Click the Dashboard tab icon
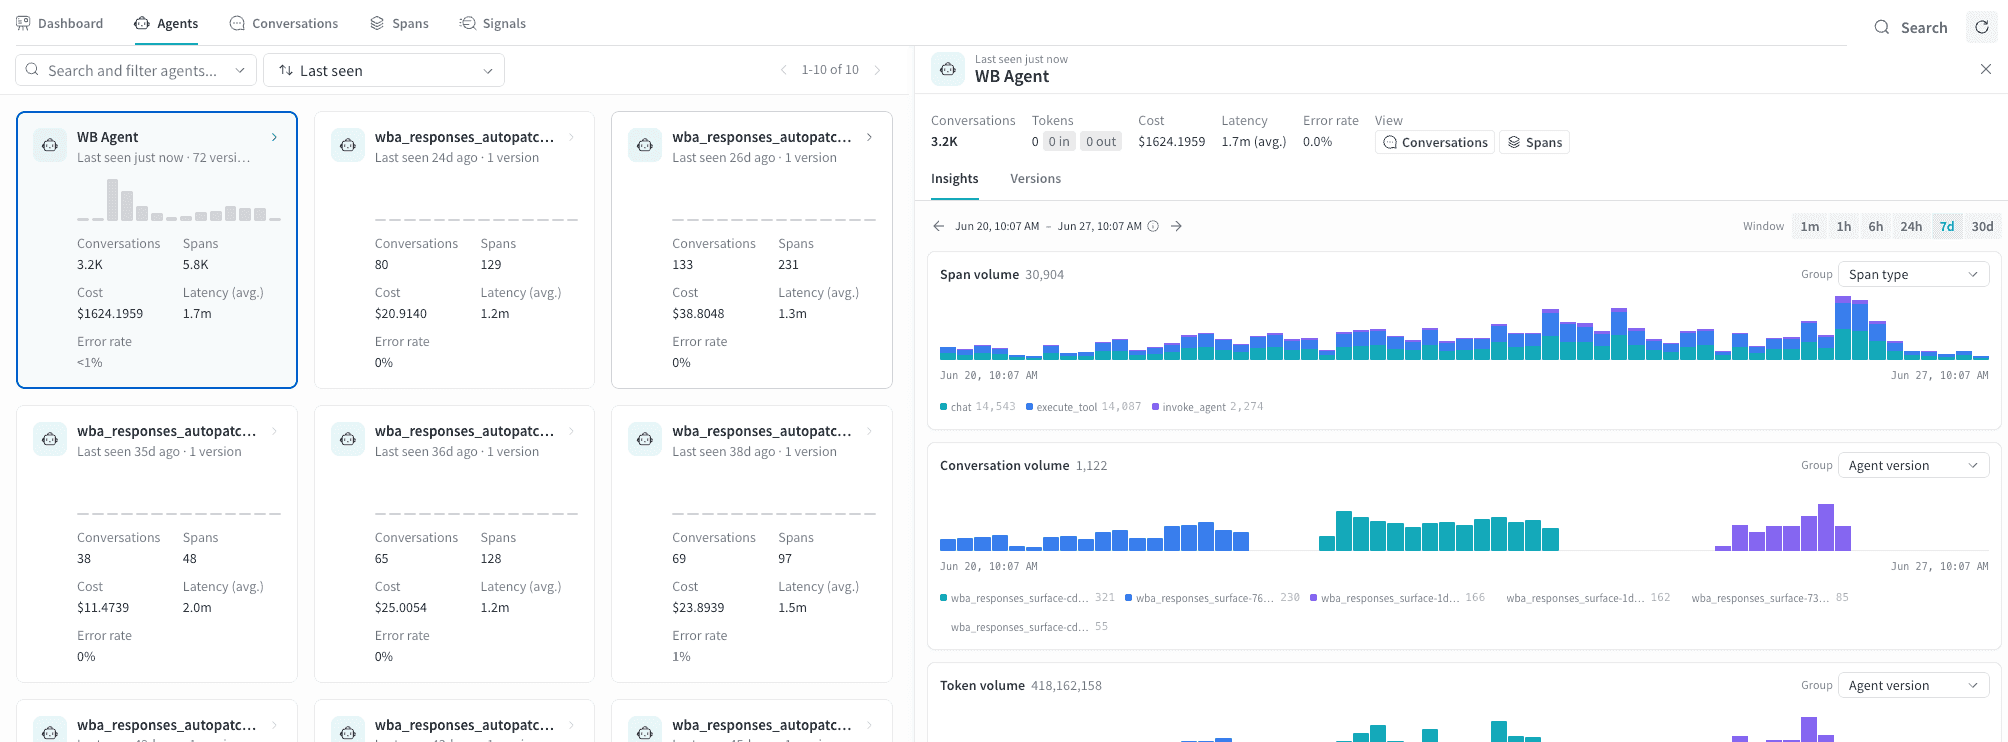Screen dimensions: 2008x742 [23, 23]
